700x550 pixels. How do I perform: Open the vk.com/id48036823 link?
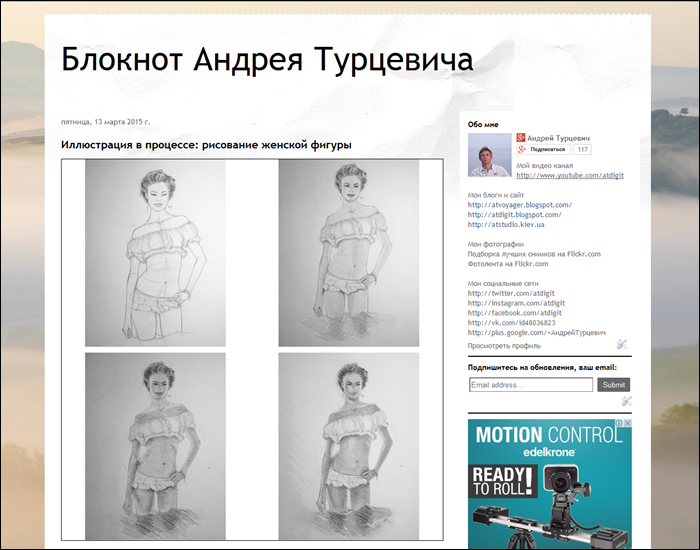tap(512, 323)
